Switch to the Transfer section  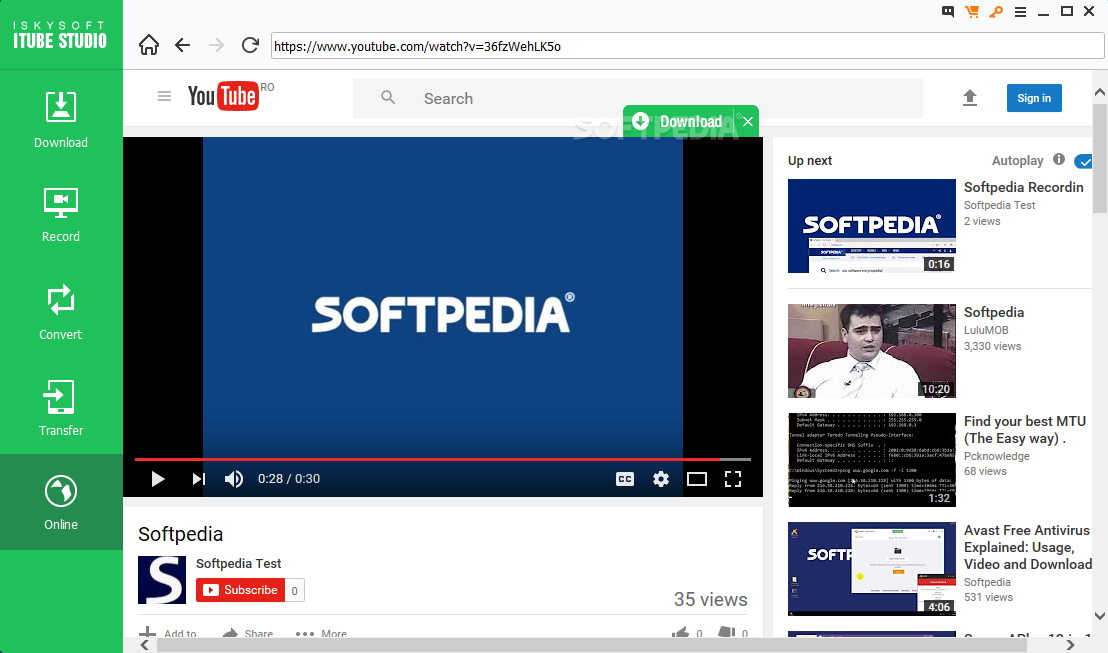tap(61, 408)
